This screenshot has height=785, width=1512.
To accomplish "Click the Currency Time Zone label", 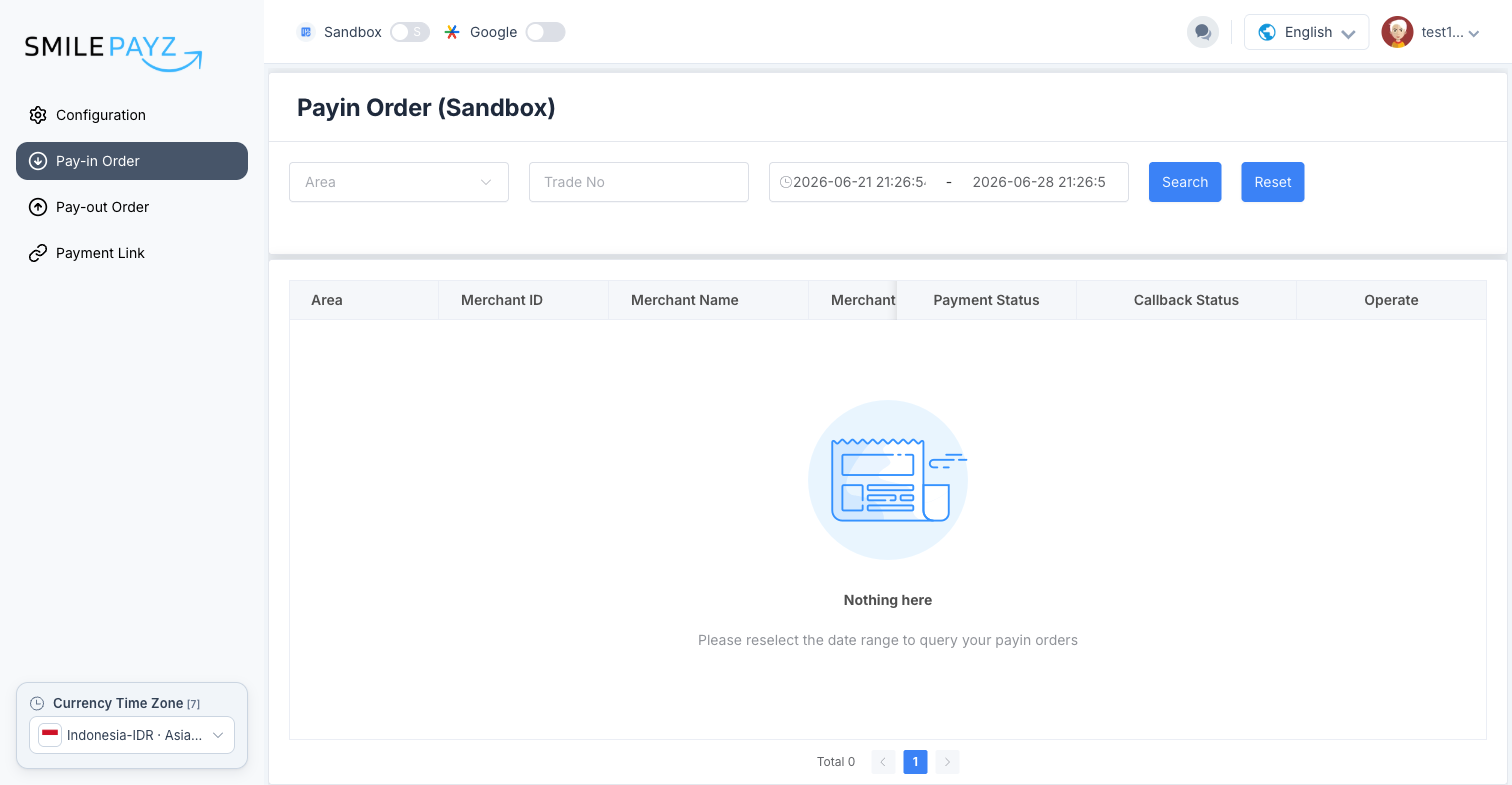I will 118,703.
